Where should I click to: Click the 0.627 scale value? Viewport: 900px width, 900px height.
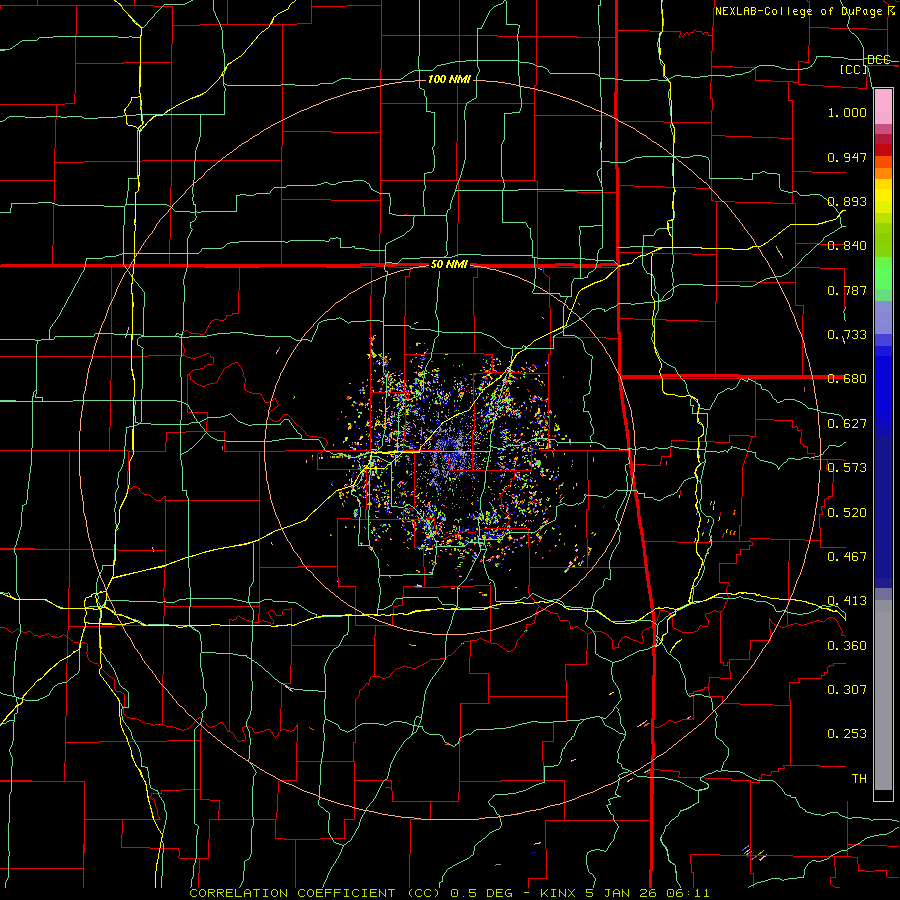[x=847, y=424]
